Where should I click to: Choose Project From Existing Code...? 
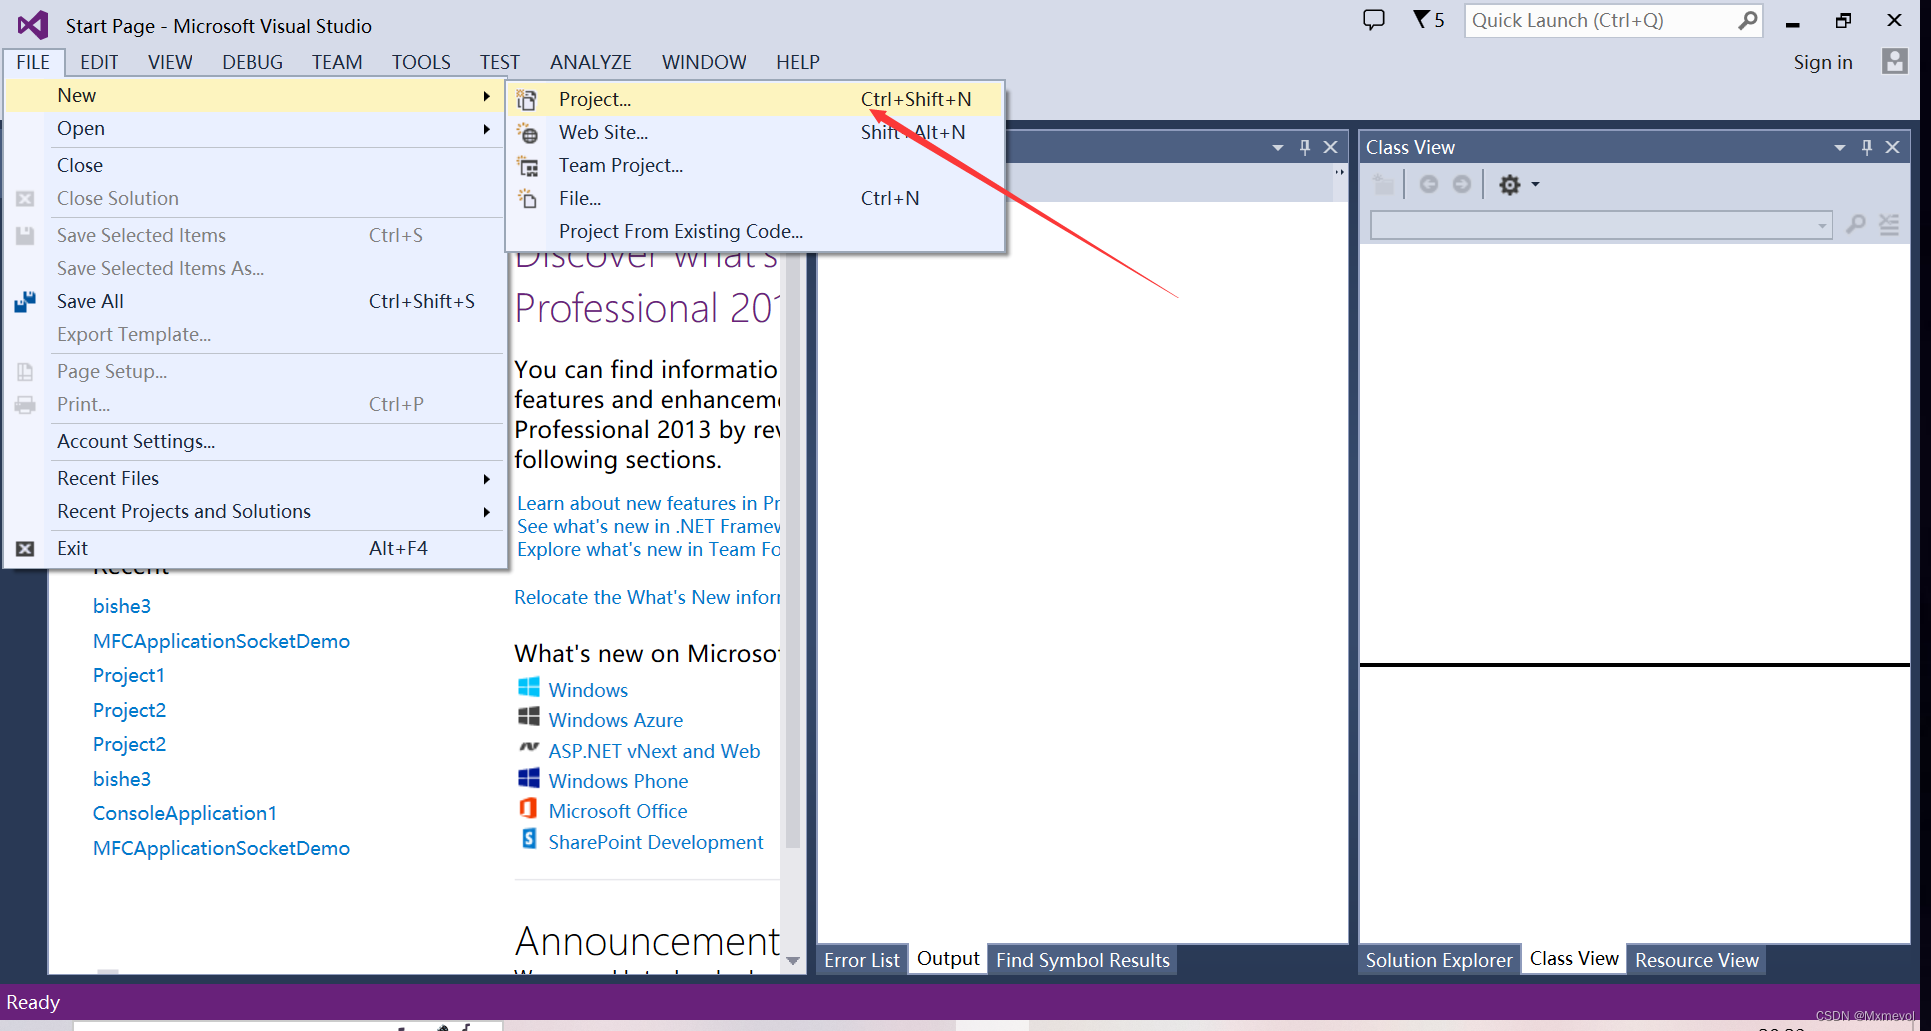point(756,232)
